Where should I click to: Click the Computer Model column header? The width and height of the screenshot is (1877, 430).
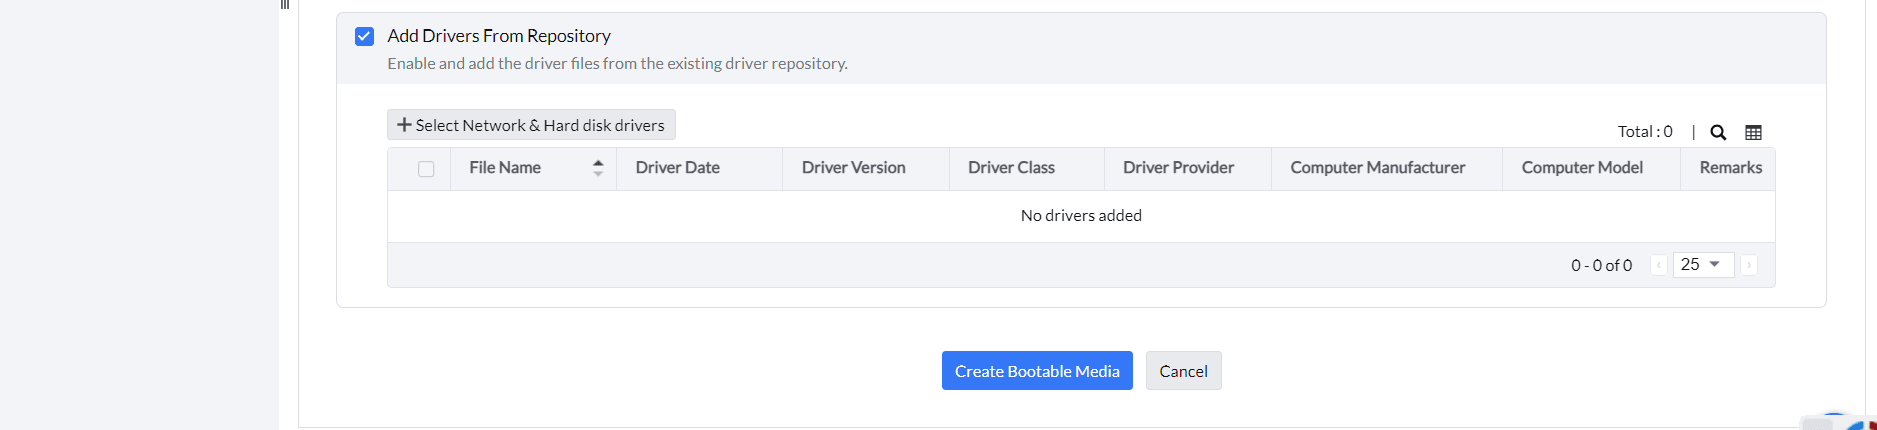(1582, 168)
